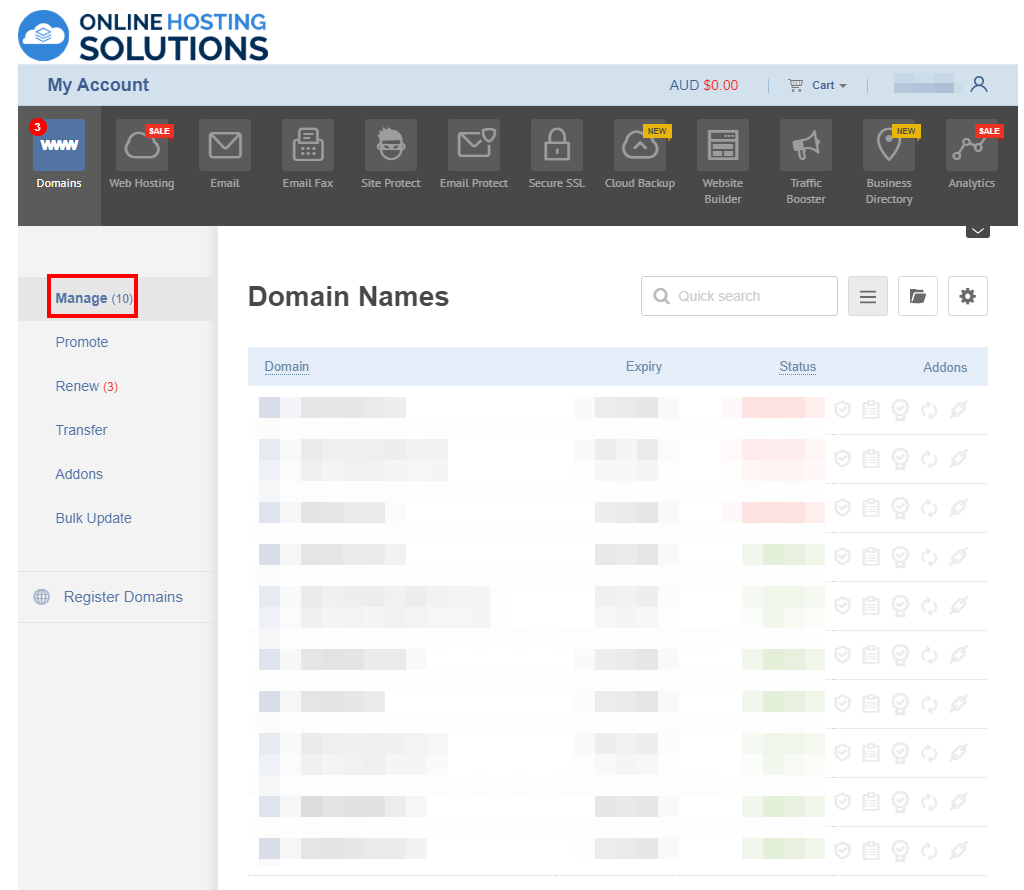Click the Register Domains link

click(x=123, y=597)
